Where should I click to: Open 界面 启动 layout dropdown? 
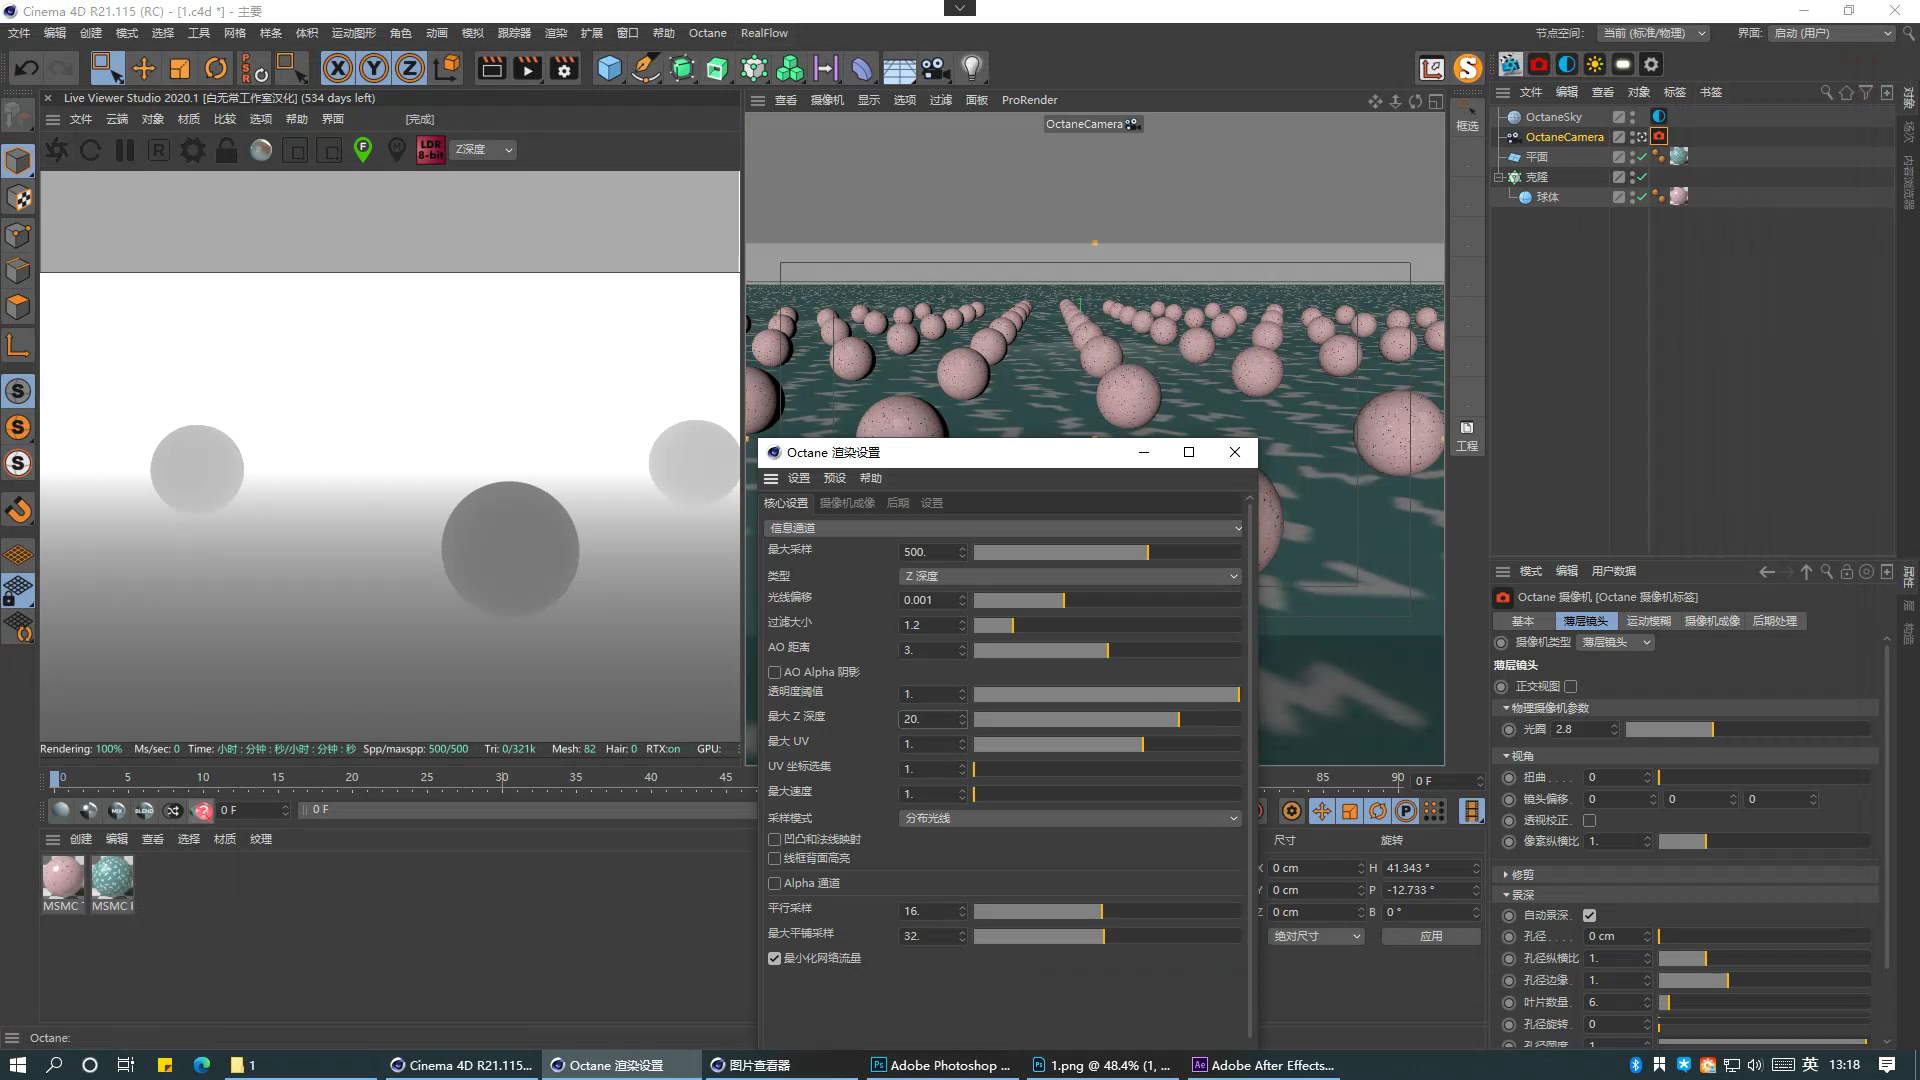1832,33
